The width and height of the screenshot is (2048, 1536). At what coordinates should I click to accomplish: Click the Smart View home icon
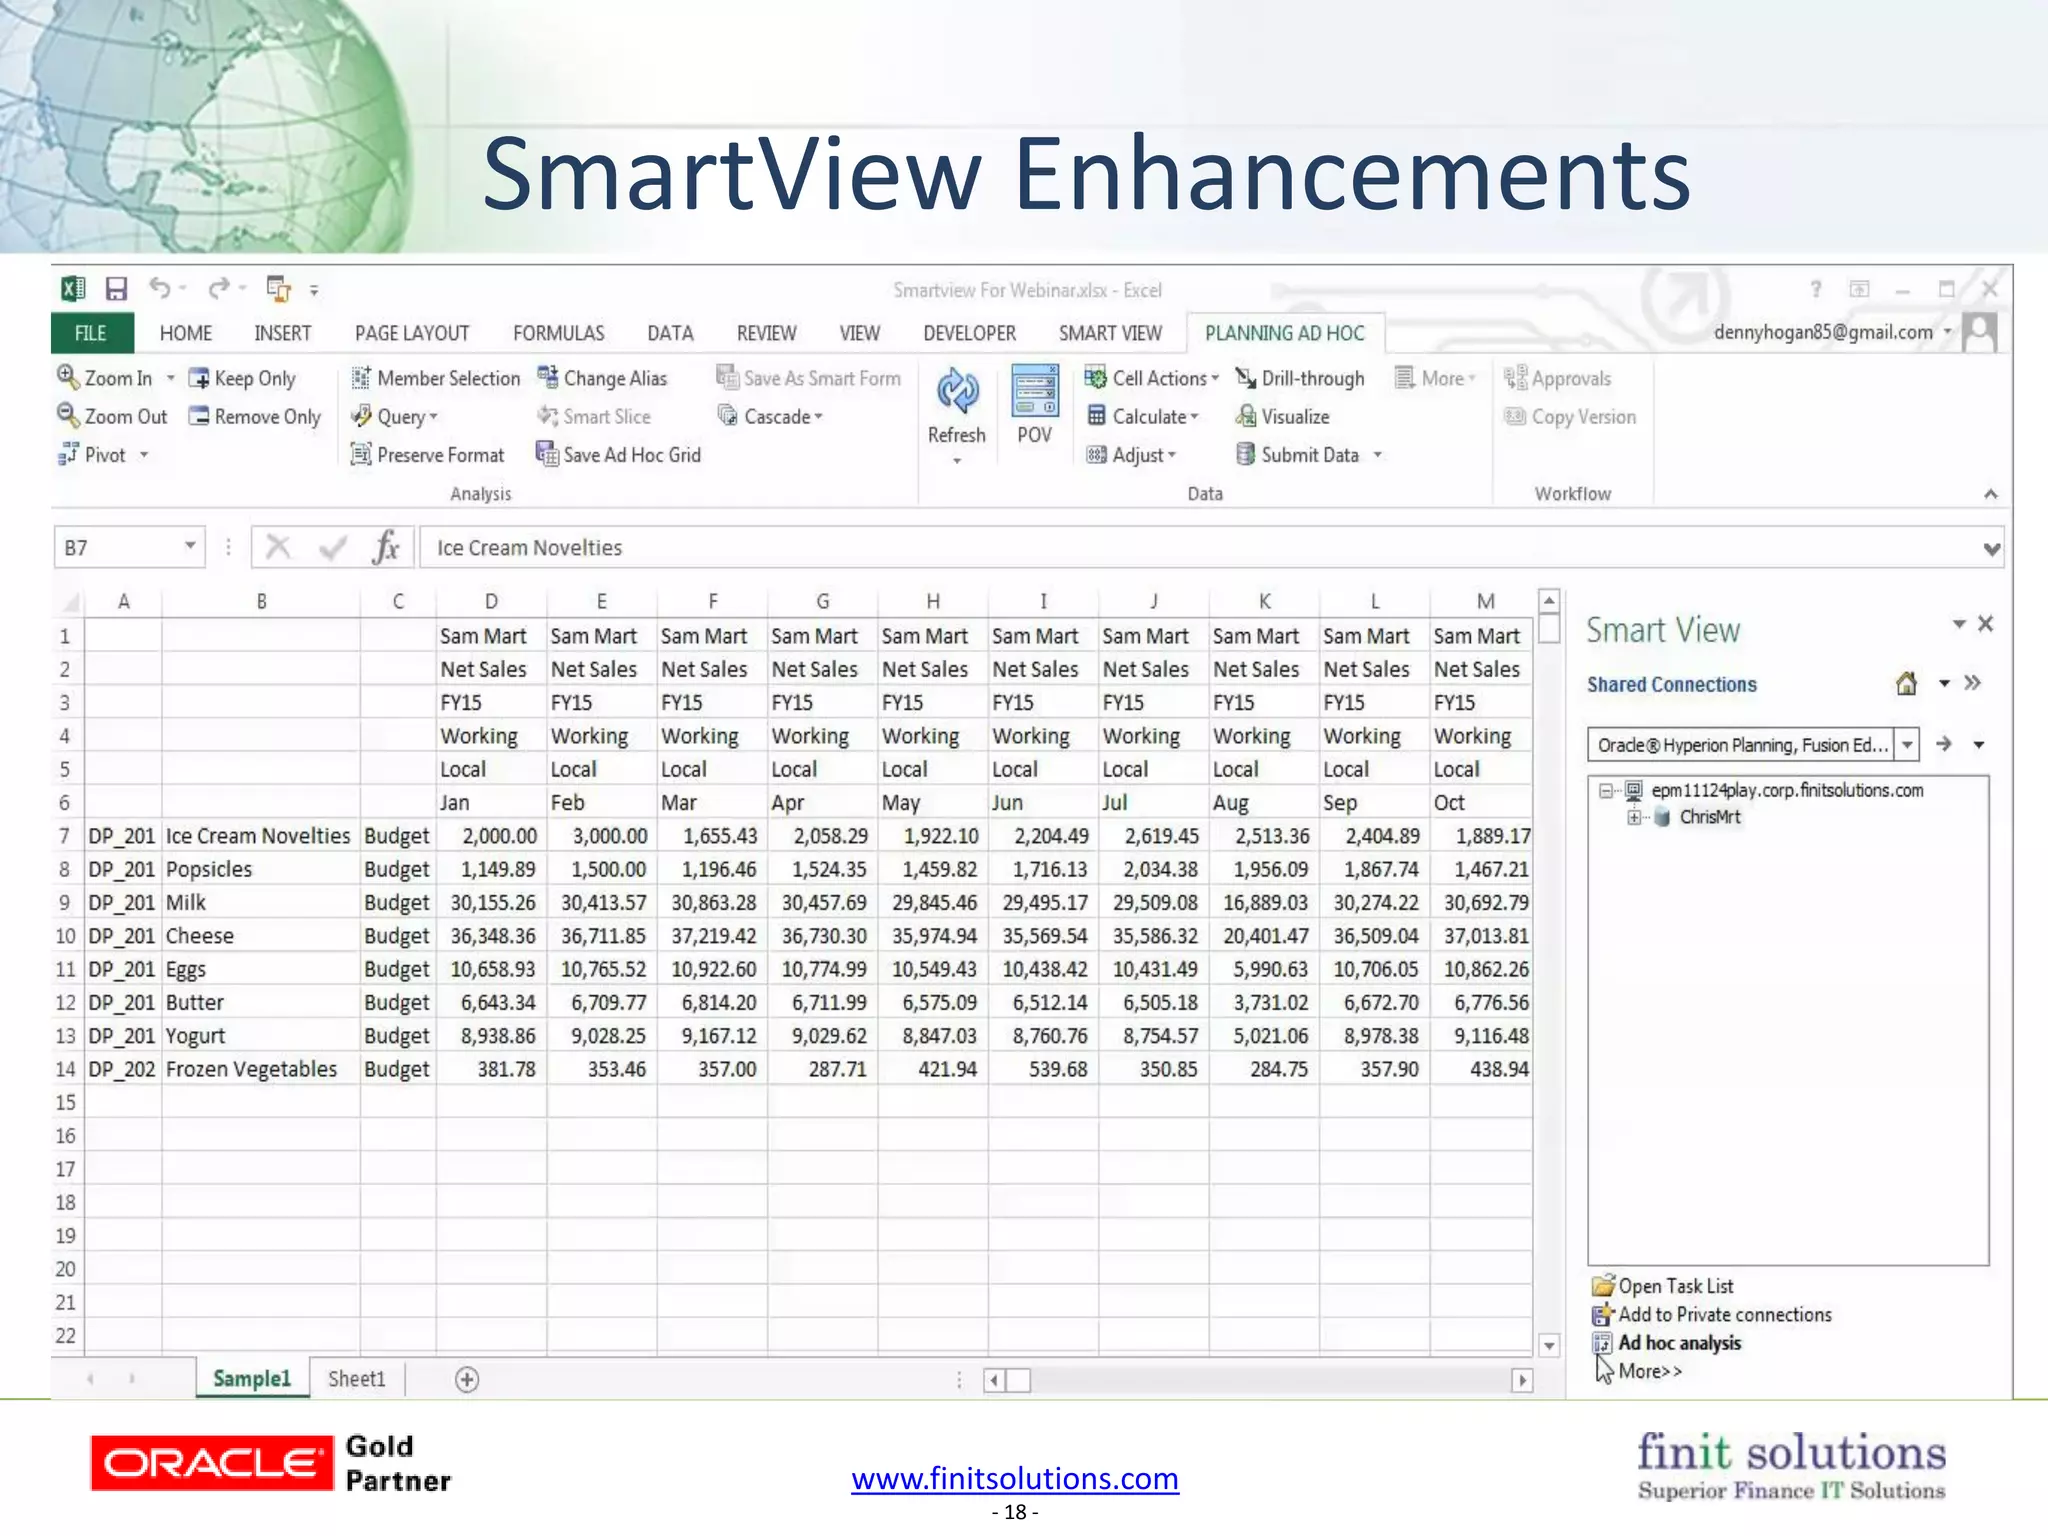[x=1907, y=683]
